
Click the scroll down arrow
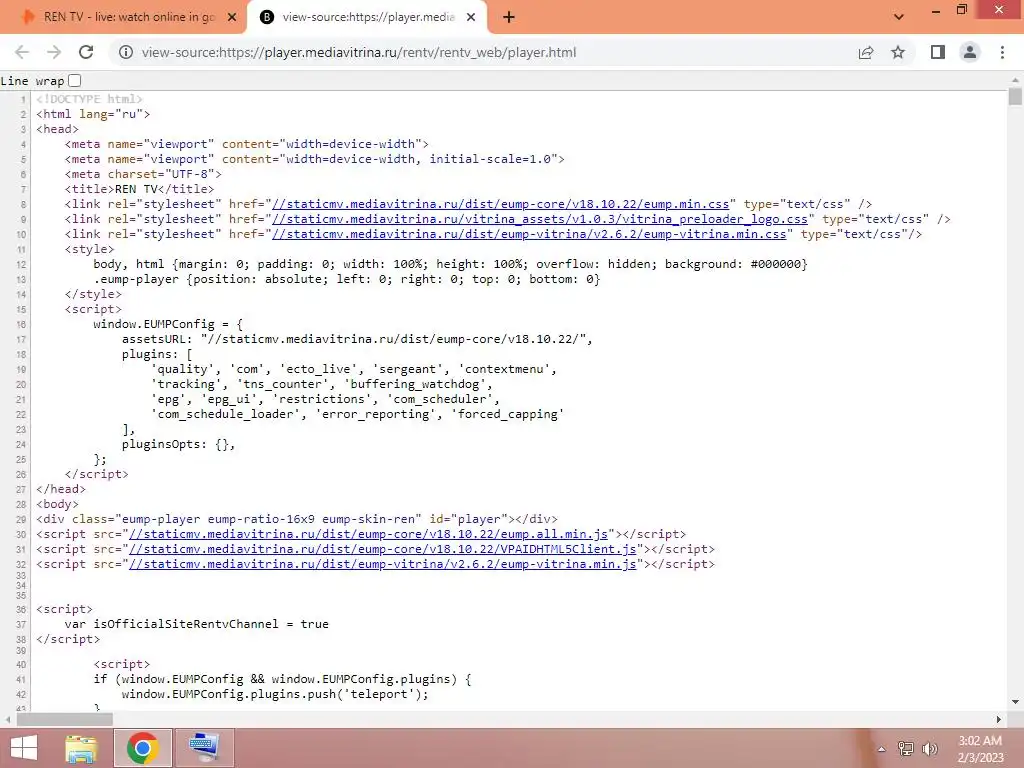[1015, 703]
